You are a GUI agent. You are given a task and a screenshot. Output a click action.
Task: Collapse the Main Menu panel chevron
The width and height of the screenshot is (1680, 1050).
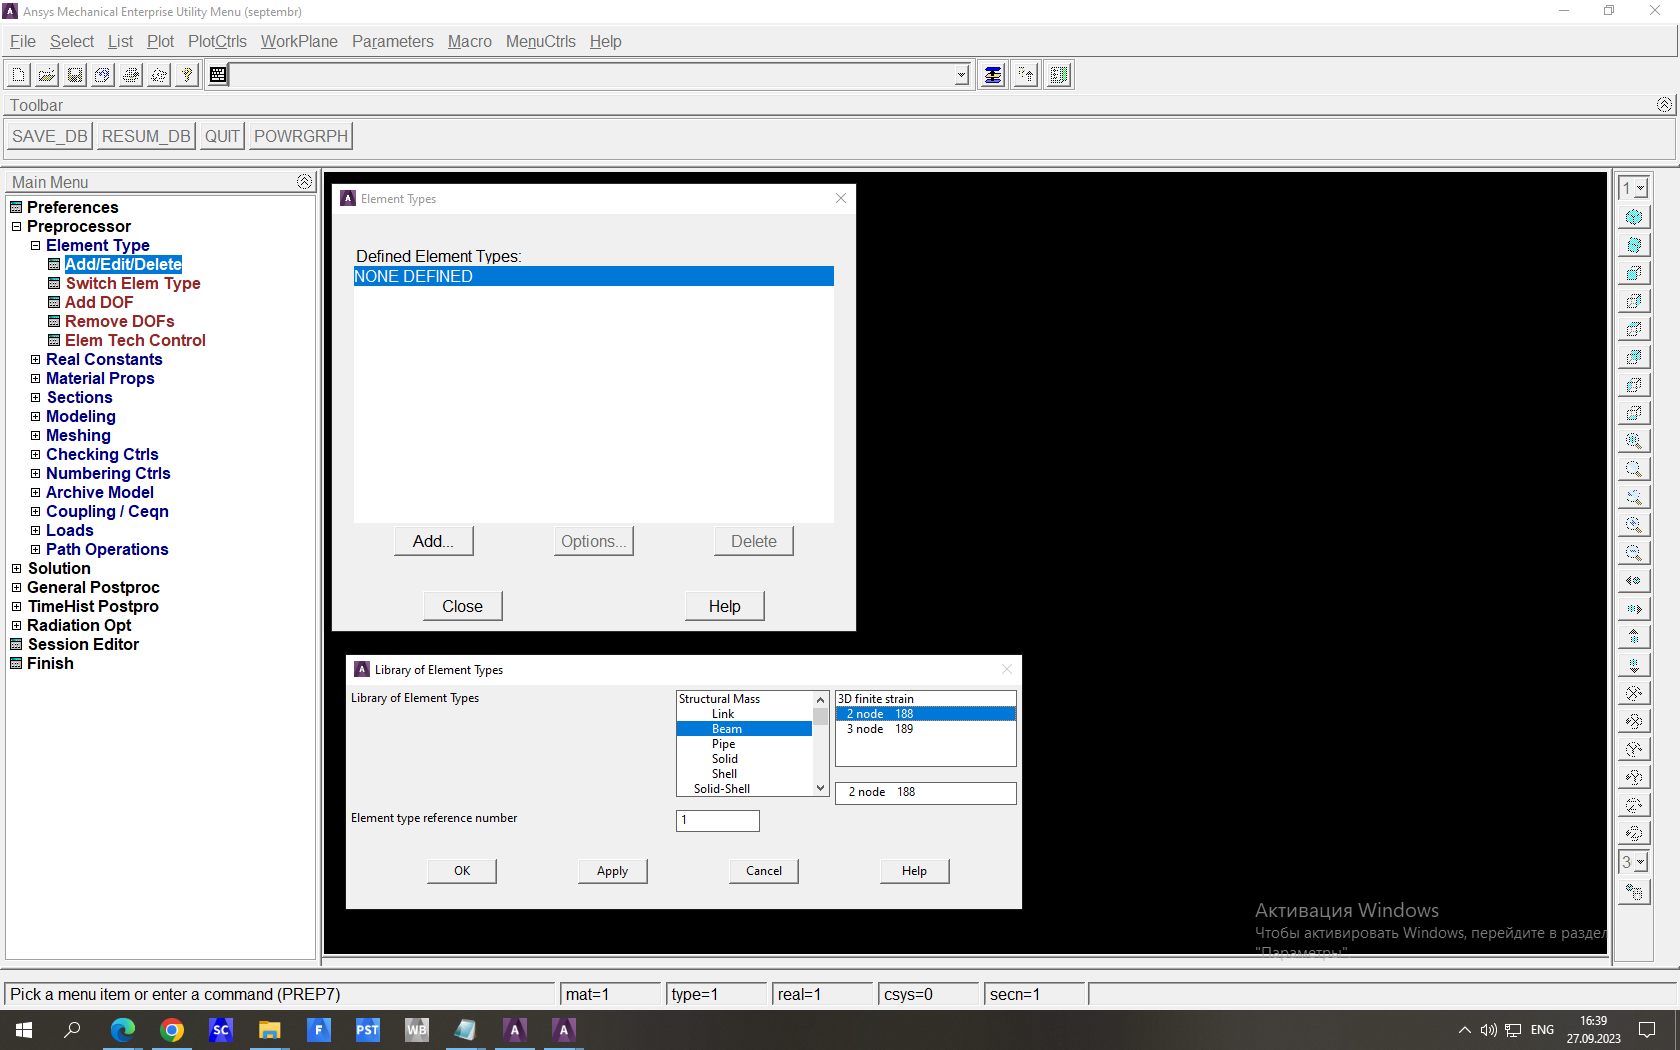pos(304,182)
